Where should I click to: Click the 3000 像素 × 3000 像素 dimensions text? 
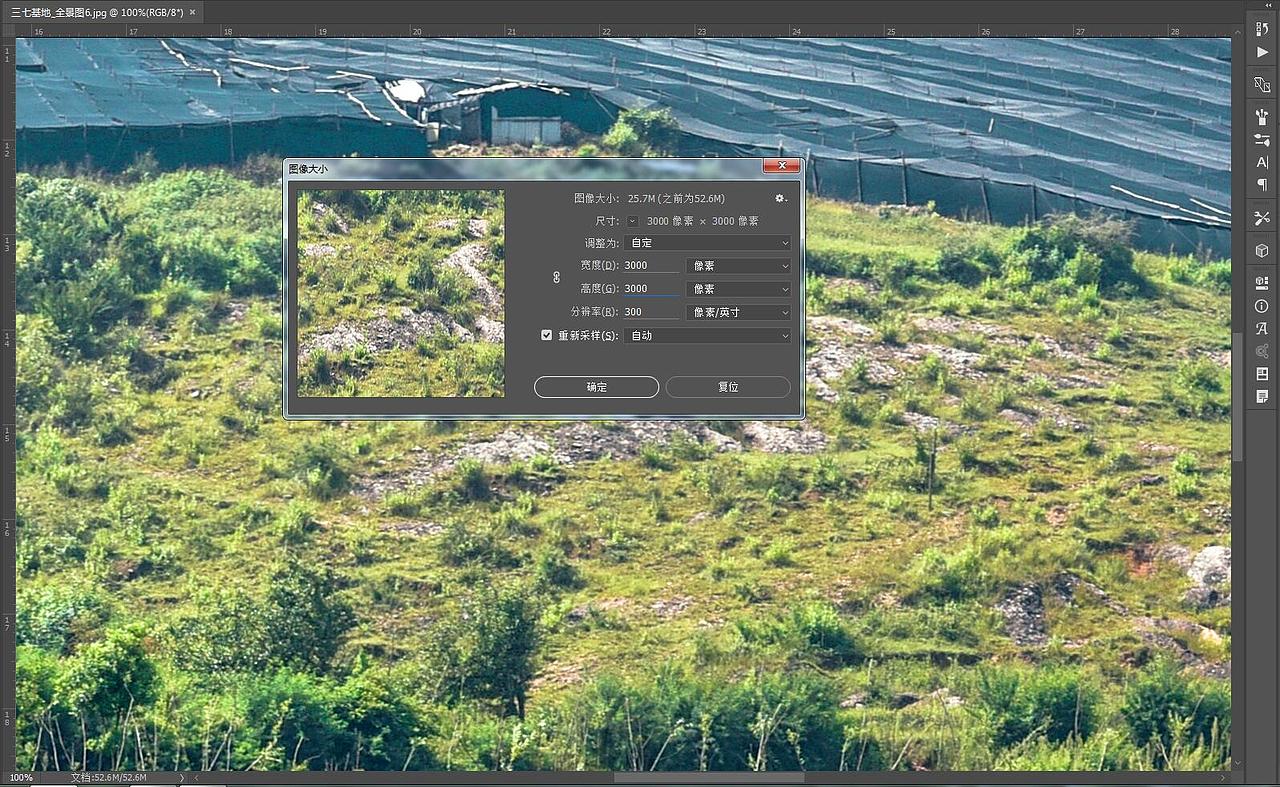click(702, 221)
